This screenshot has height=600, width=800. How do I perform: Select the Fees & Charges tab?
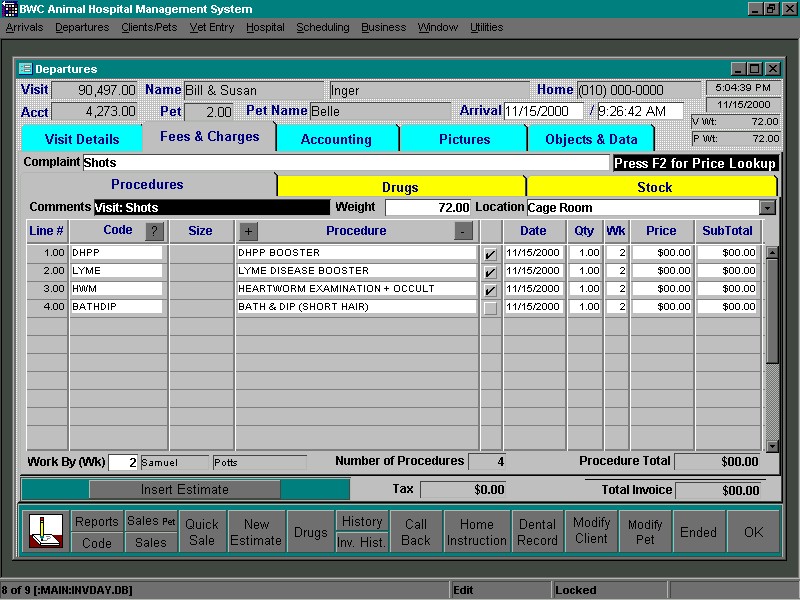click(x=210, y=137)
